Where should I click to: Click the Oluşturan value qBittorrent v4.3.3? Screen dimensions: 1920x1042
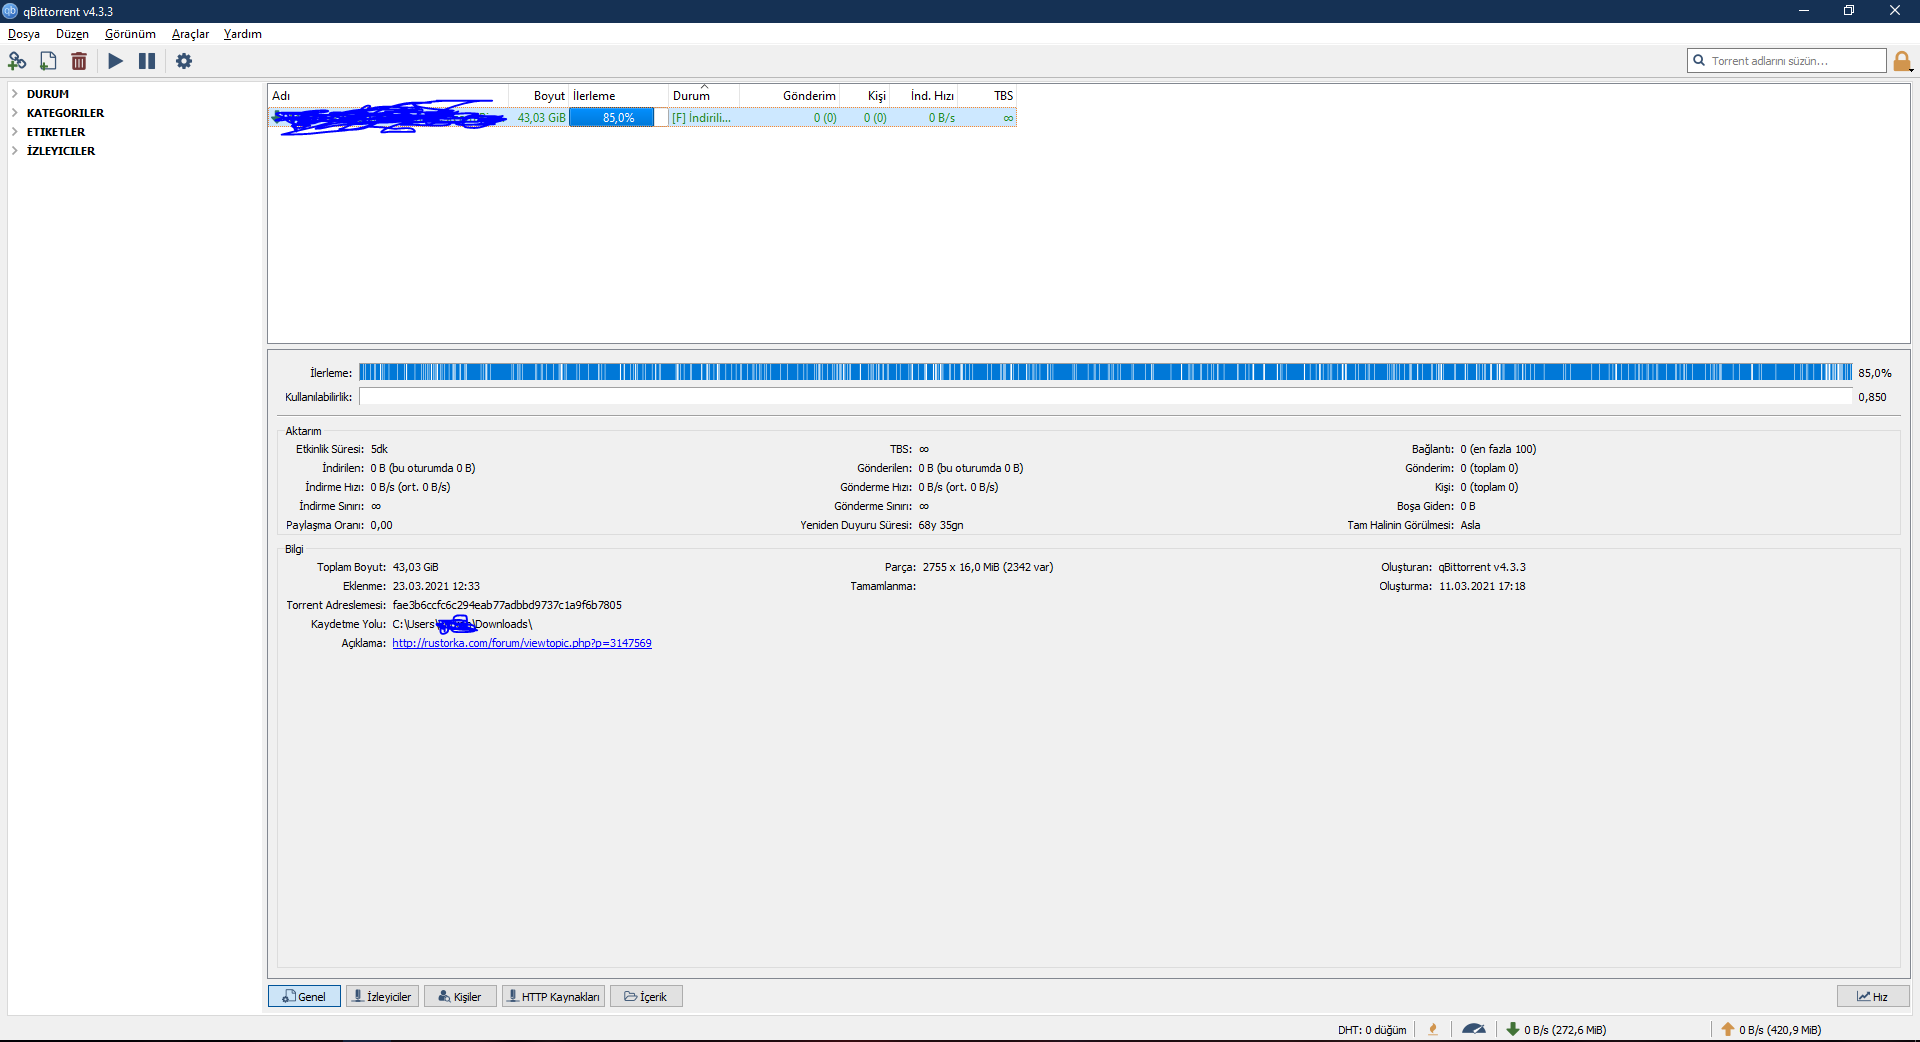pyautogui.click(x=1482, y=567)
